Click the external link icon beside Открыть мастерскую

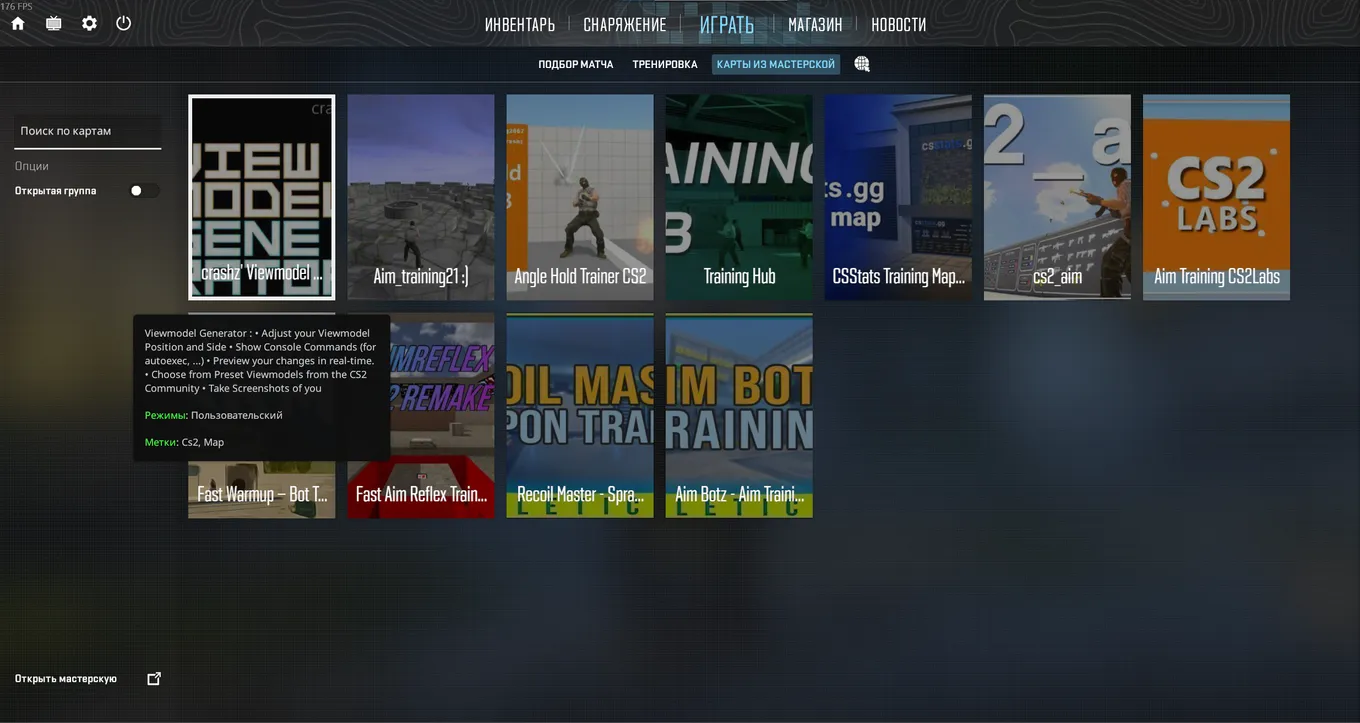coord(154,679)
